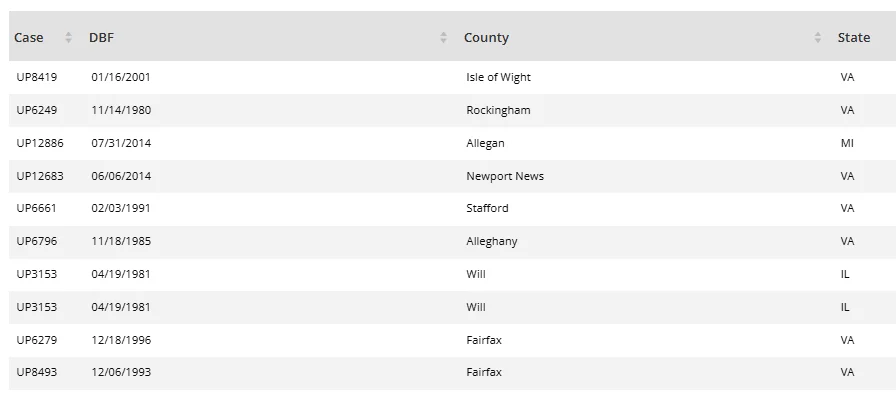Select the Allegan county cell
This screenshot has height=417, width=896.
click(485, 143)
